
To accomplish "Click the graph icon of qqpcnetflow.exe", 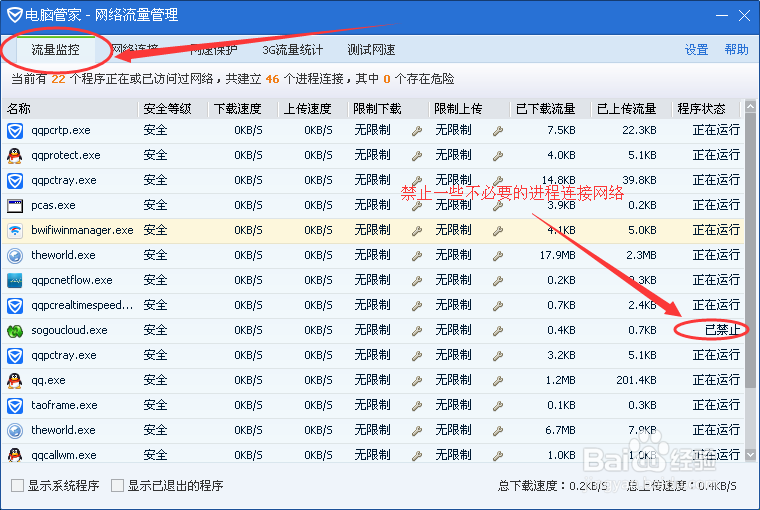I will pos(15,281).
